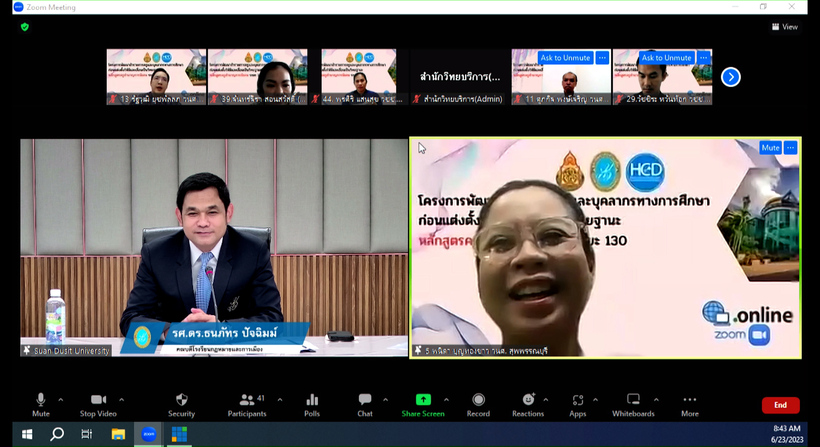The image size is (820, 447).
Task: Click the red End meeting button
Action: (x=780, y=405)
